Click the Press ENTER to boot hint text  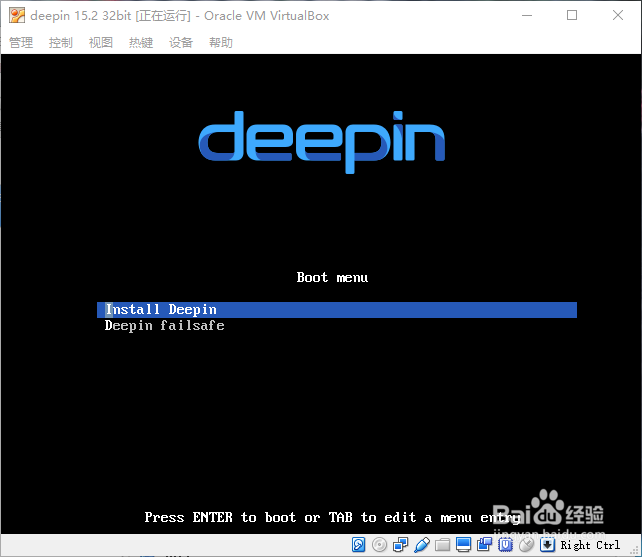pos(332,518)
